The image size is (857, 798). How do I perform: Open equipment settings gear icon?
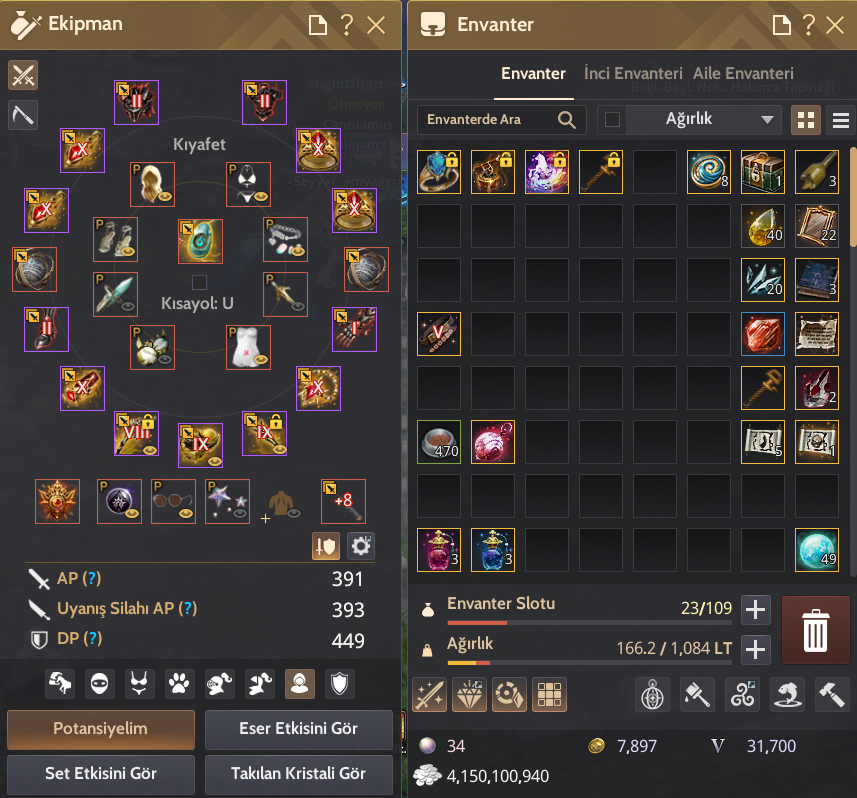(x=361, y=546)
